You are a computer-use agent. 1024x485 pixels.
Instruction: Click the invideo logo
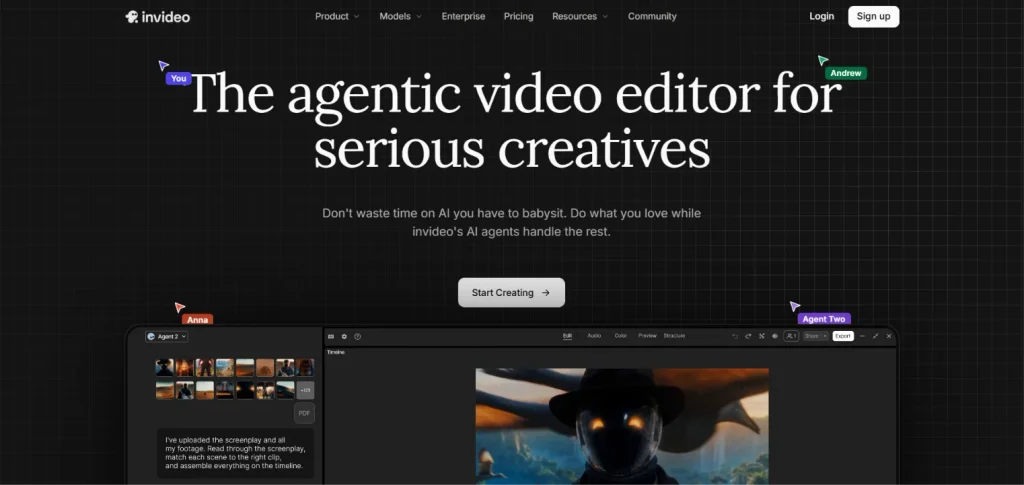157,17
